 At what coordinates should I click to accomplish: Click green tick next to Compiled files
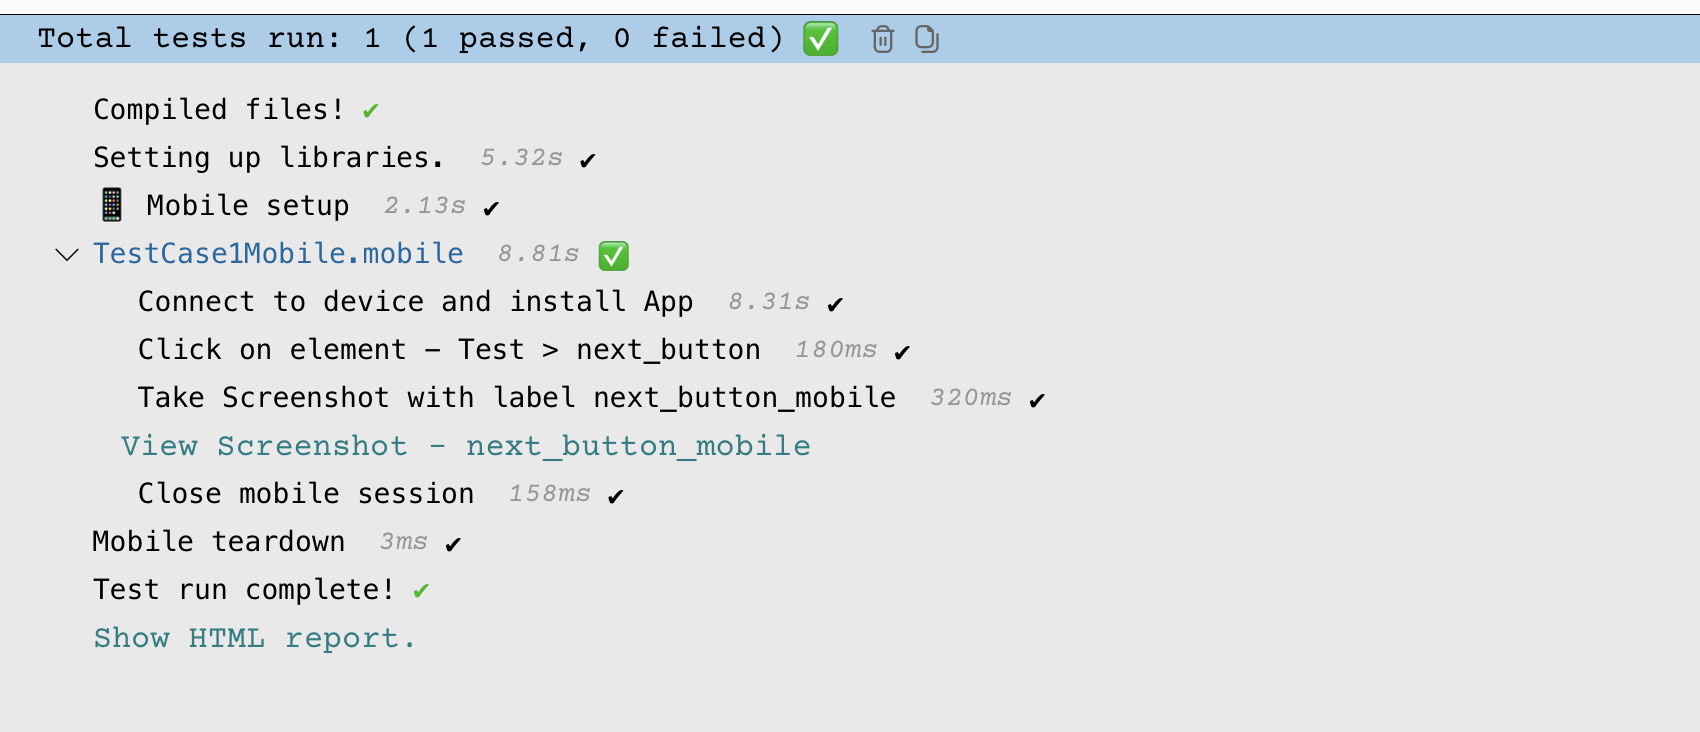(x=371, y=111)
